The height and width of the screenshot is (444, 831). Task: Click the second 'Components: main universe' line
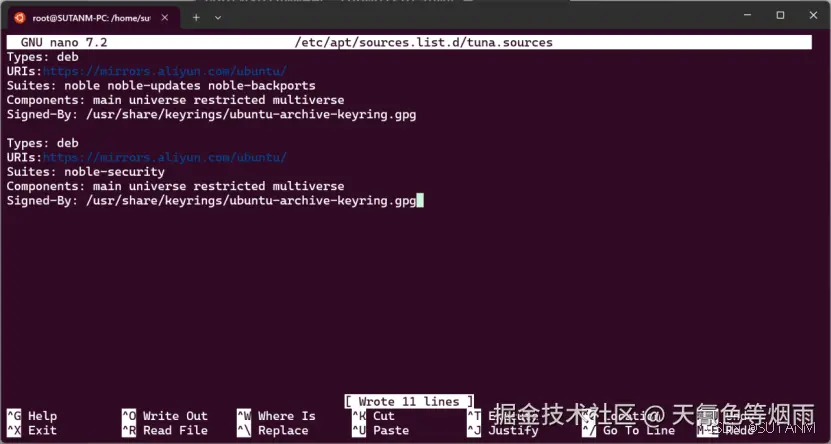pyautogui.click(x=175, y=187)
